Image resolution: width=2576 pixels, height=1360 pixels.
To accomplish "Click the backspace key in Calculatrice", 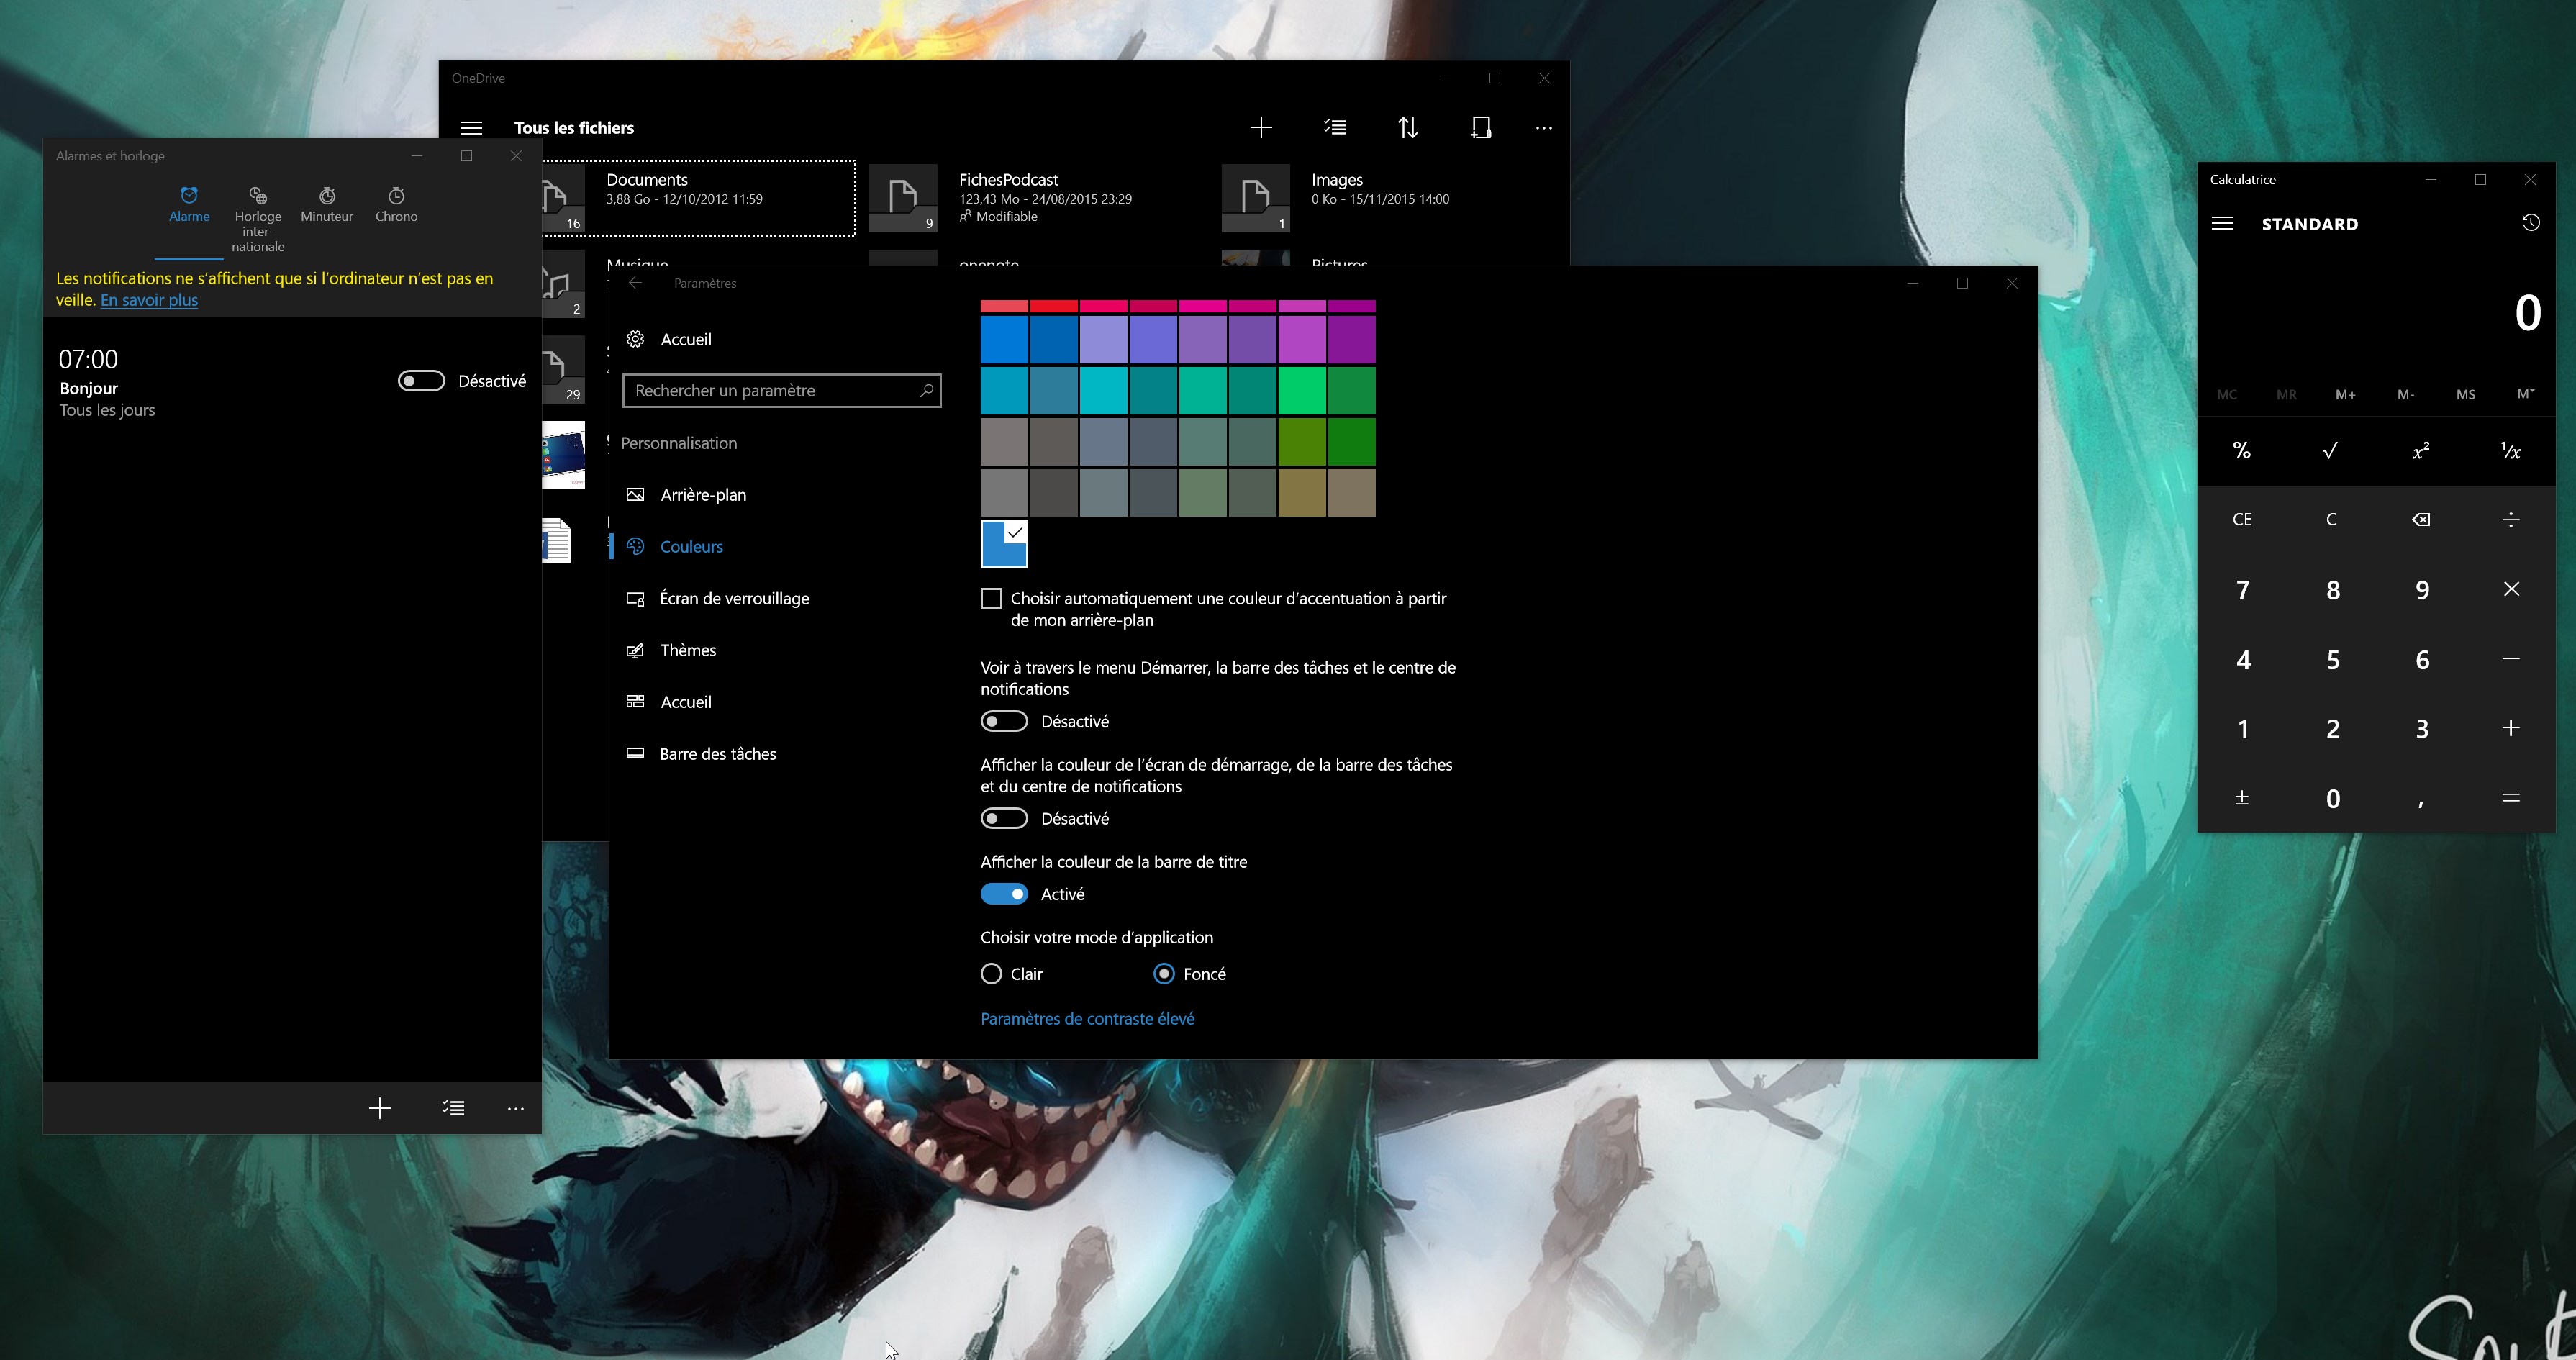I will point(2421,519).
